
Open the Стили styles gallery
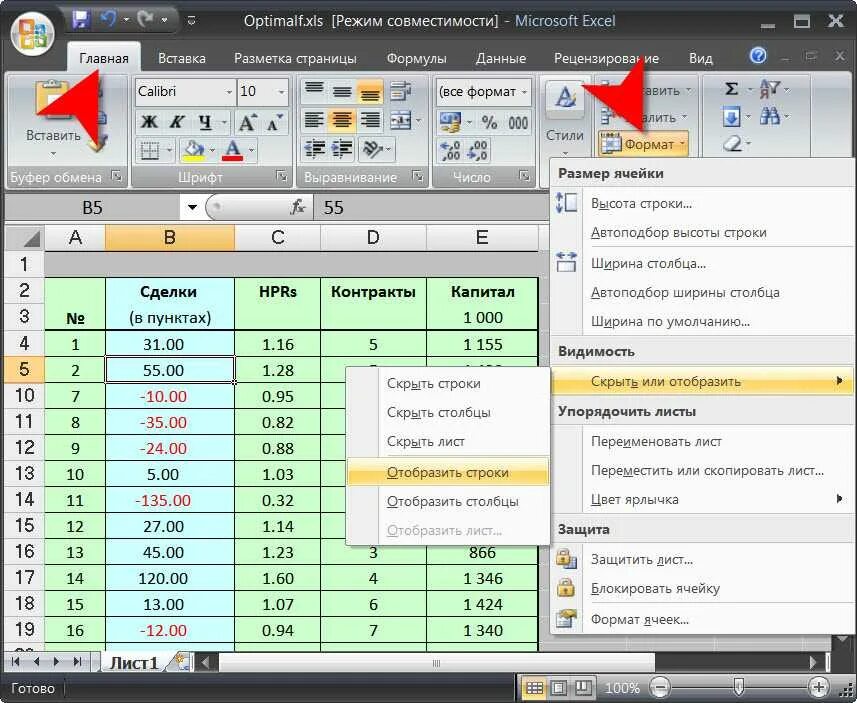pyautogui.click(x=565, y=118)
